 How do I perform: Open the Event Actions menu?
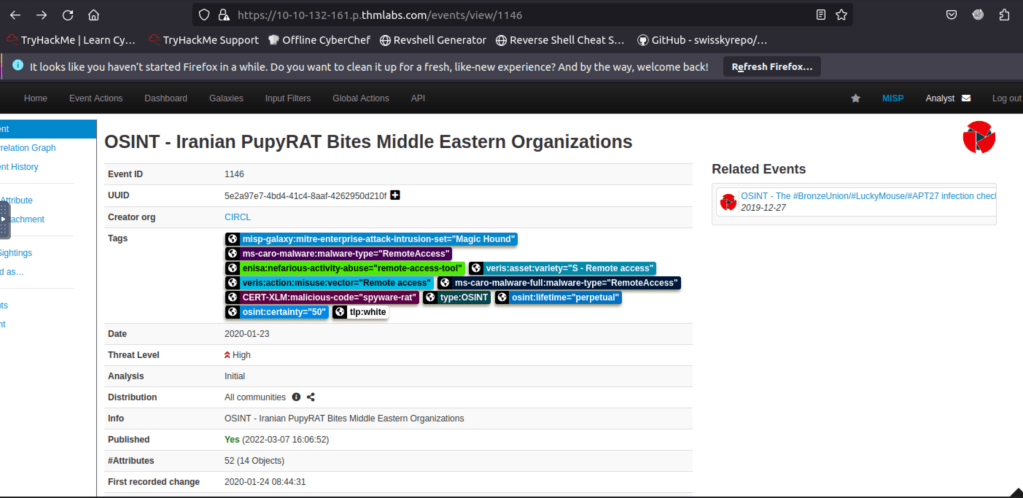click(95, 98)
